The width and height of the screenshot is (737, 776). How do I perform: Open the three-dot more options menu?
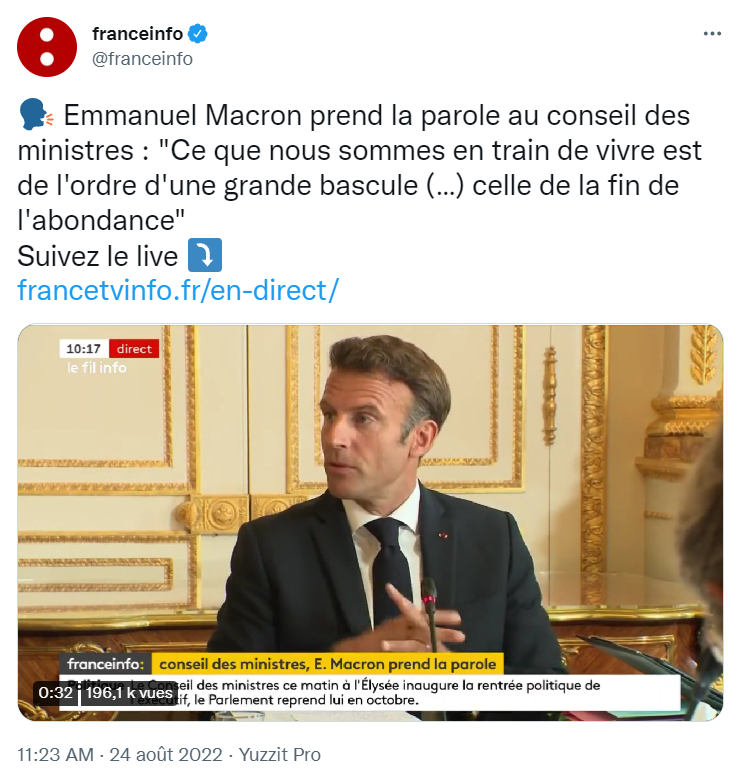coord(712,34)
